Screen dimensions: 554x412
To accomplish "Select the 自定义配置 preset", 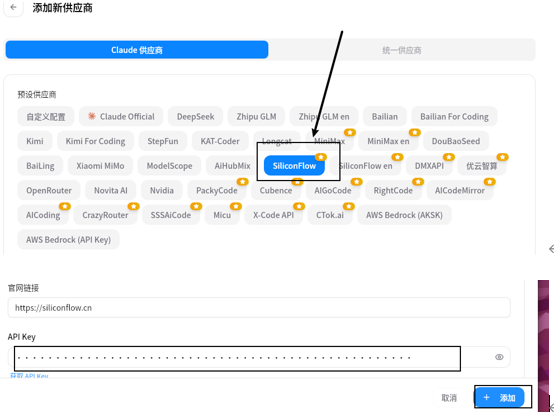I will tap(46, 117).
